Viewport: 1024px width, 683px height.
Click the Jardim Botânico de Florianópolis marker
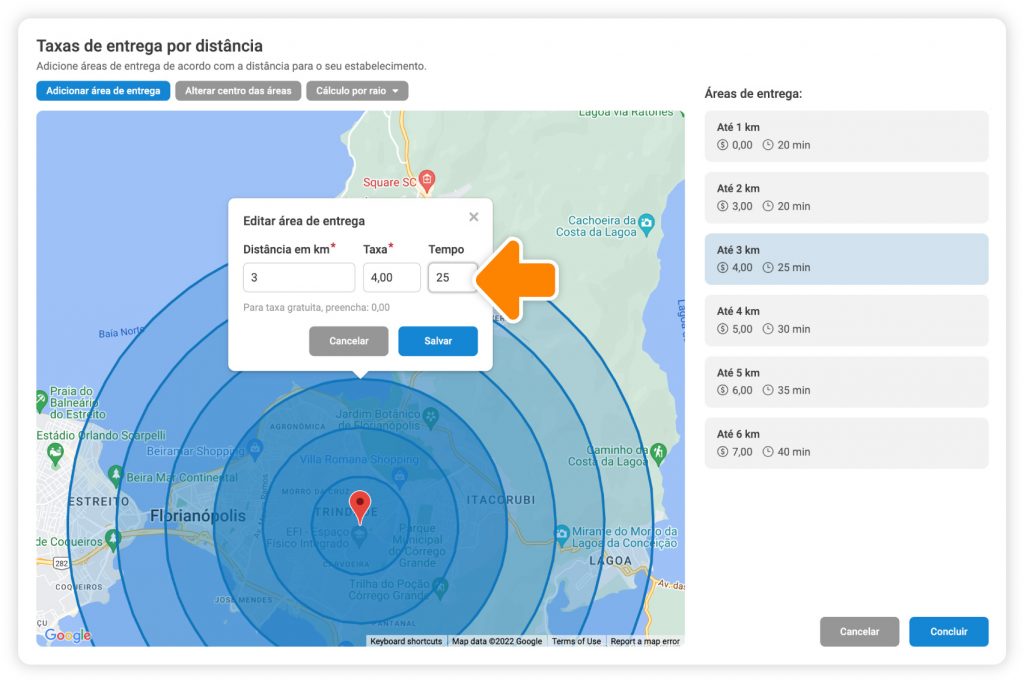coord(430,417)
